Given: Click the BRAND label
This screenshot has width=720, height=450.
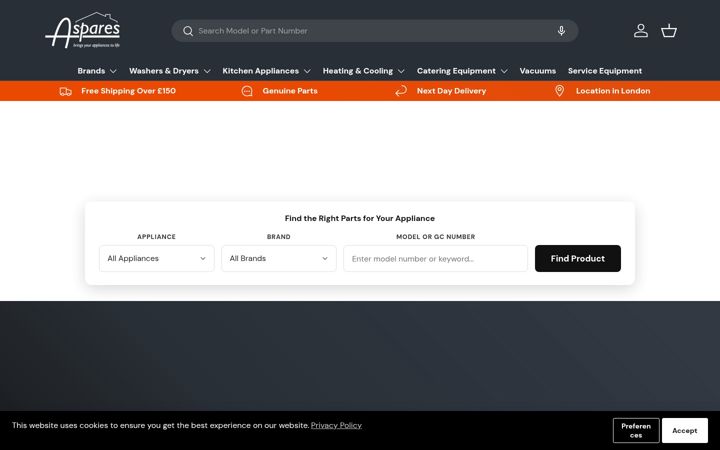Looking at the screenshot, I should [x=279, y=237].
